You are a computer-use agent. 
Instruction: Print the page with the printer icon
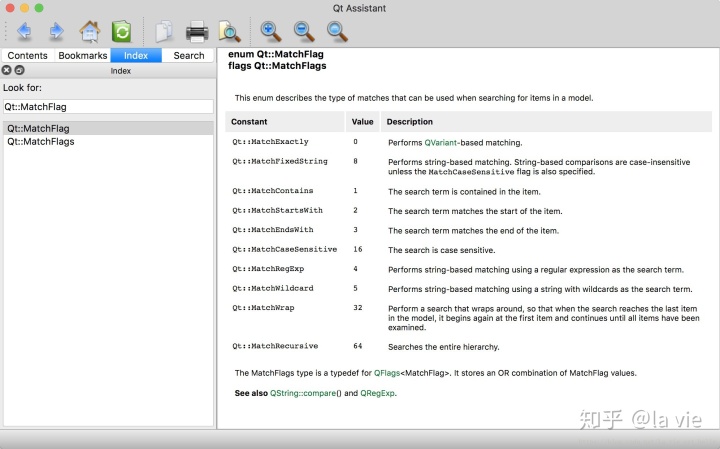coord(197,32)
